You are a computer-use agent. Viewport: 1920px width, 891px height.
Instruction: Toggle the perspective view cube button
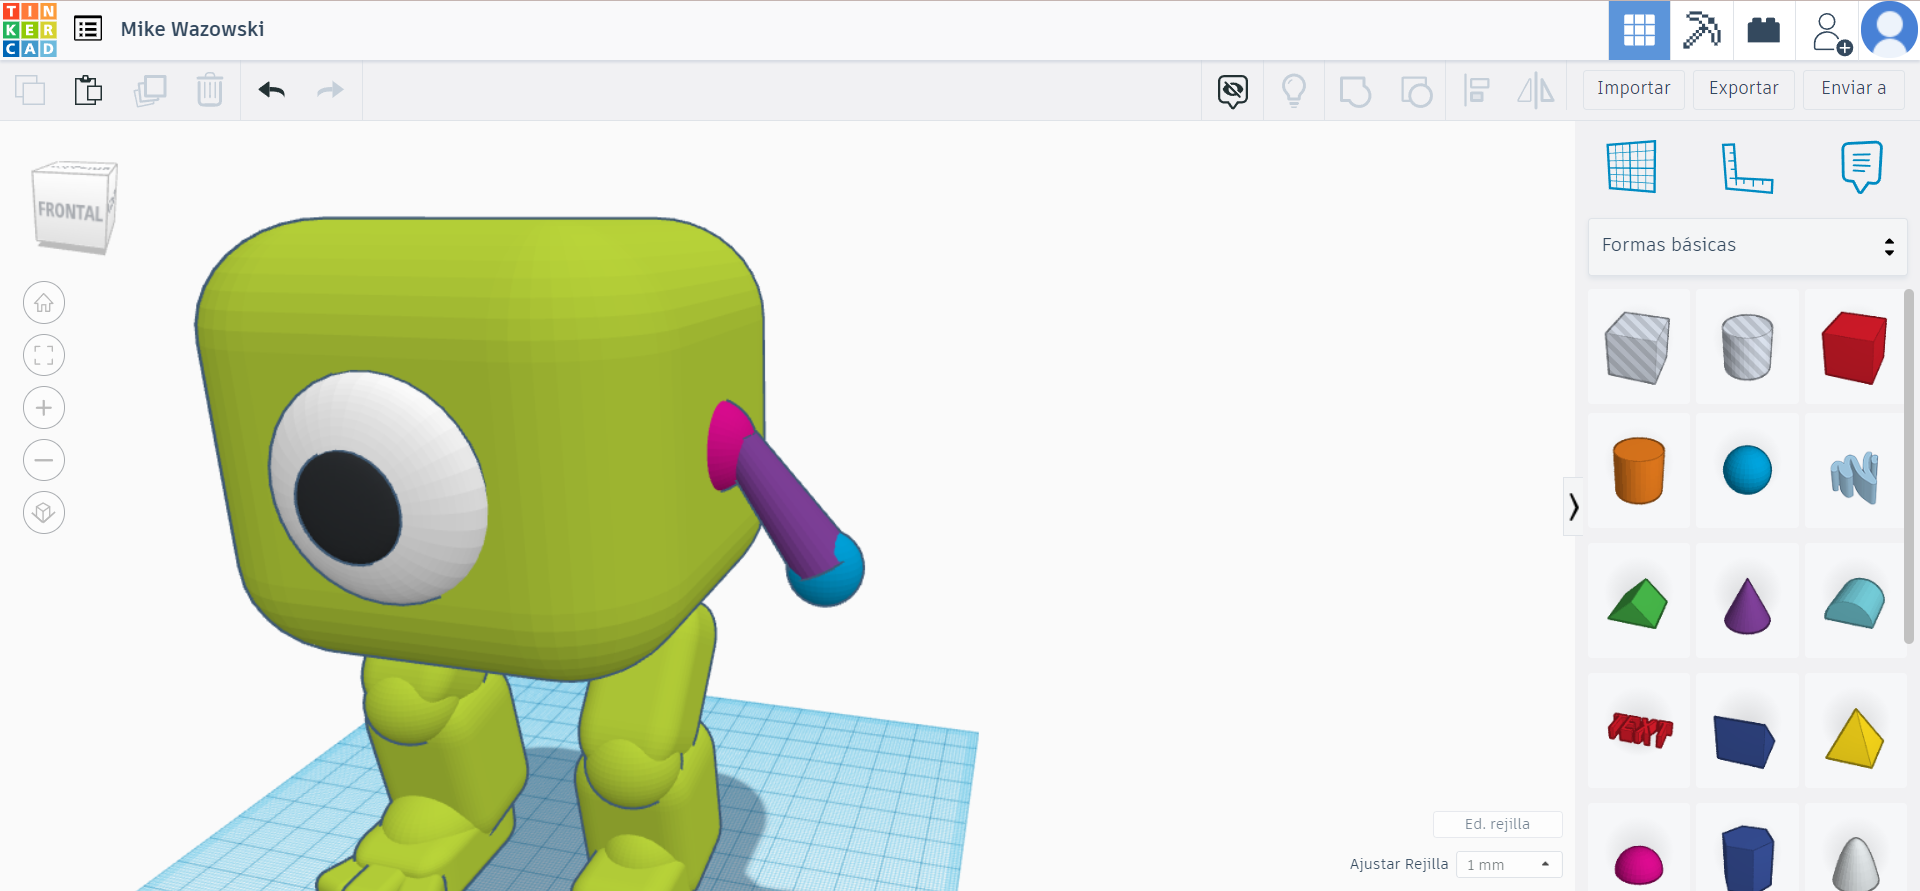point(44,513)
